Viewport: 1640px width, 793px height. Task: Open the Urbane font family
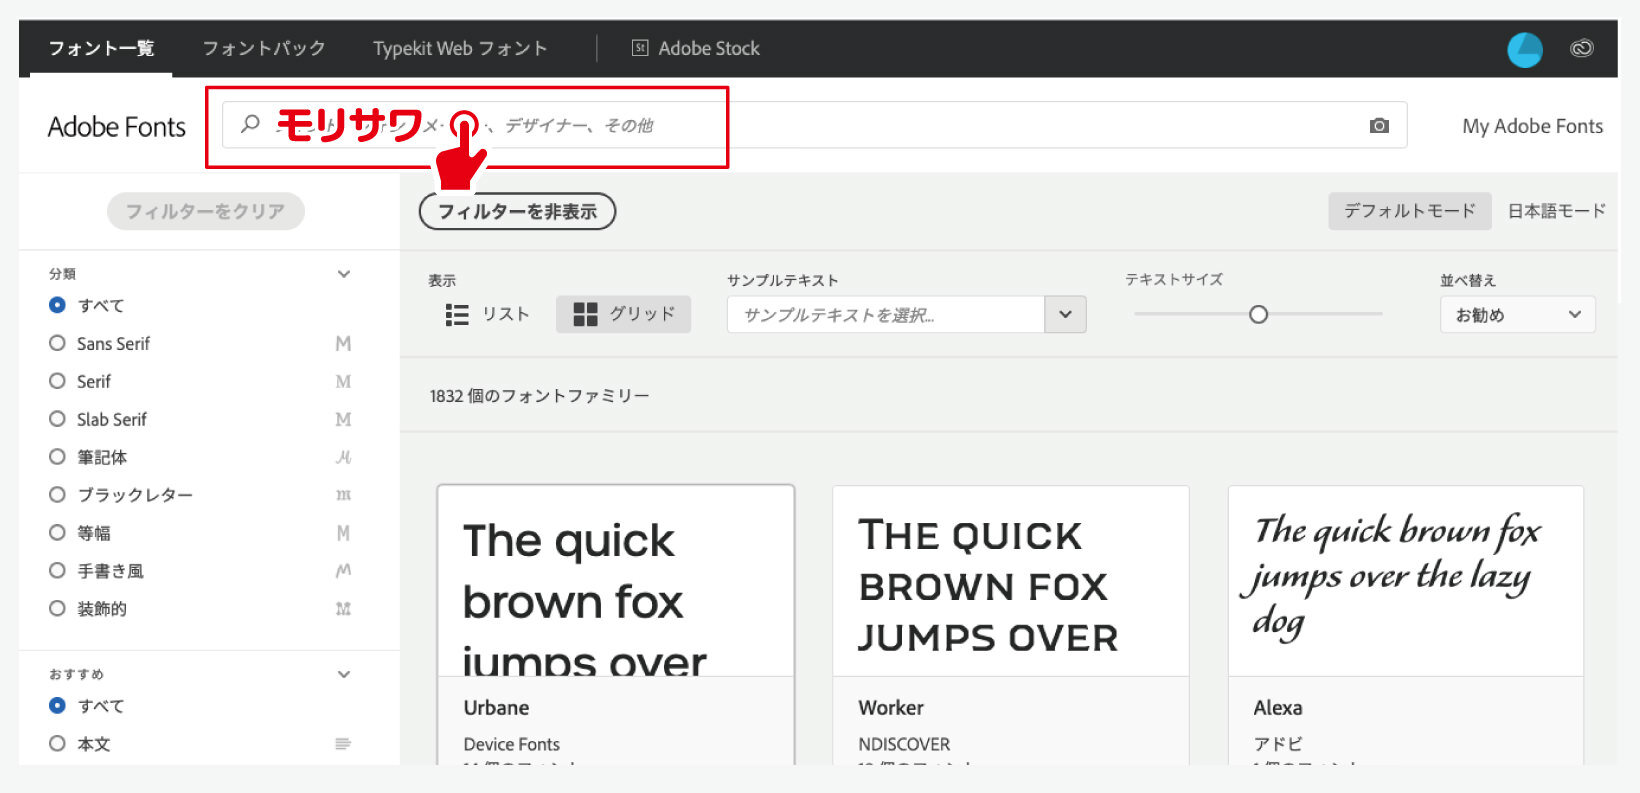(x=496, y=707)
